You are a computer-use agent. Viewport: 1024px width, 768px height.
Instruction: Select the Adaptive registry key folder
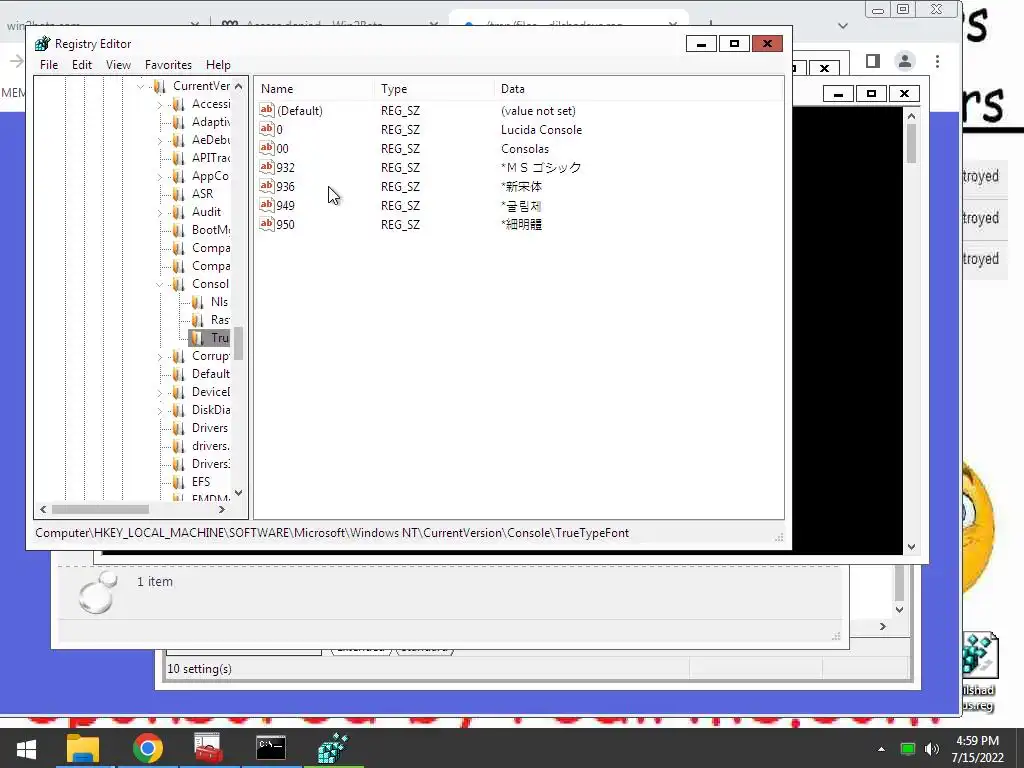pos(178,122)
